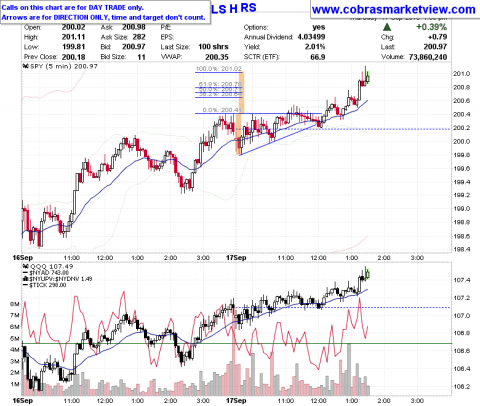Viewport: 480px width, 406px height.
Task: Click the Low value 199.81
Action: 73,47
